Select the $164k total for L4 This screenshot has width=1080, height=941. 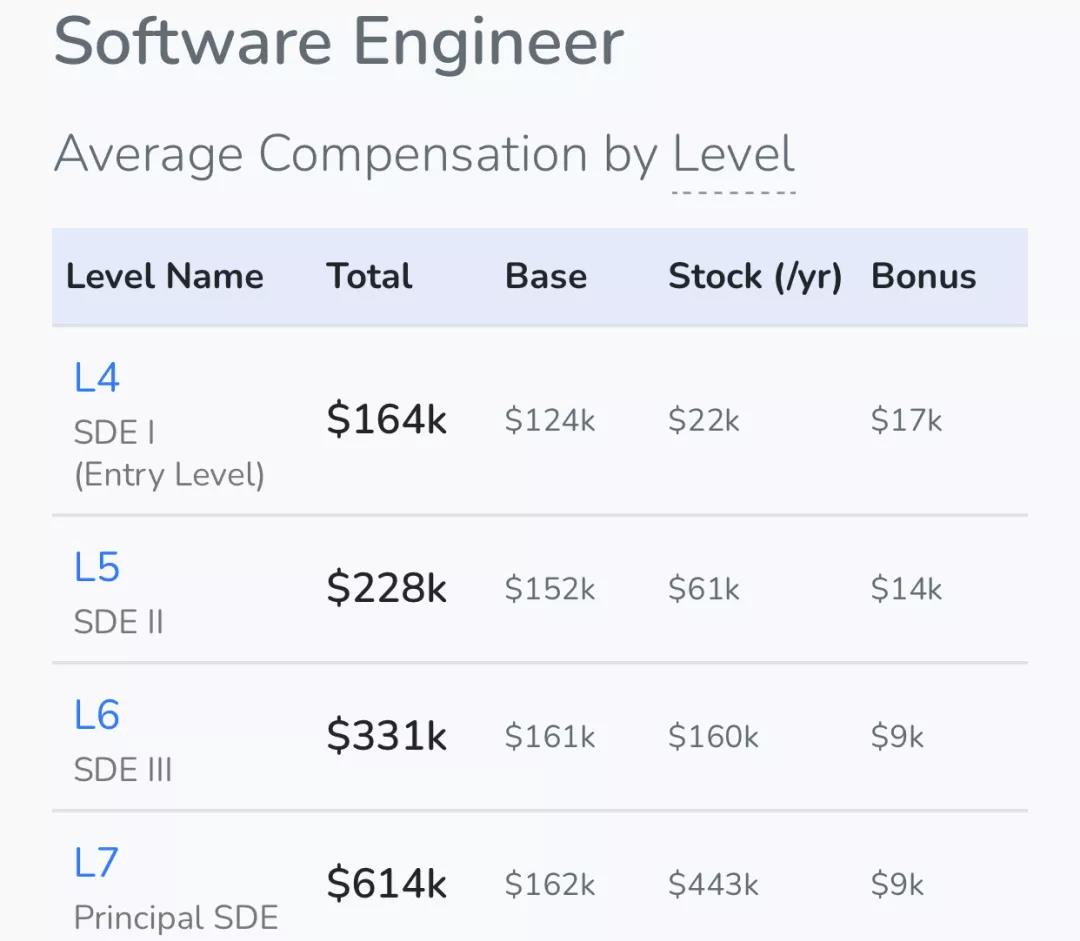(386, 420)
